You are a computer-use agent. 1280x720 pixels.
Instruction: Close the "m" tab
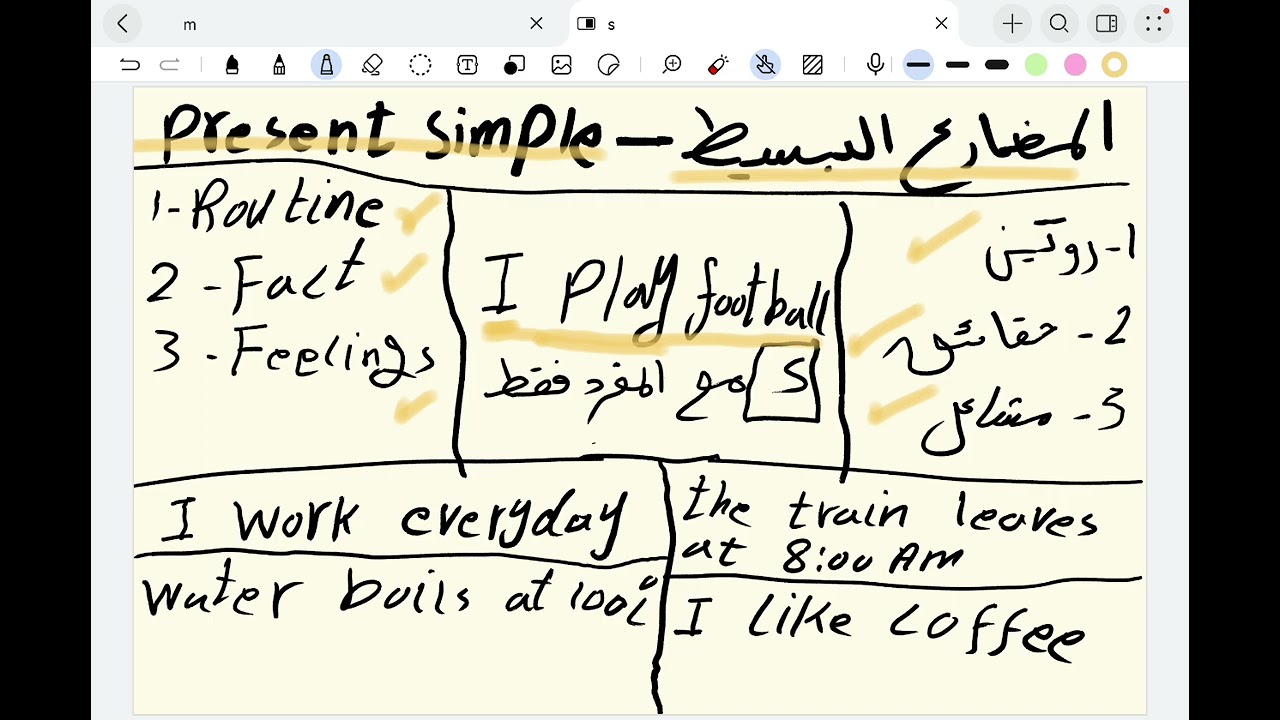536,24
